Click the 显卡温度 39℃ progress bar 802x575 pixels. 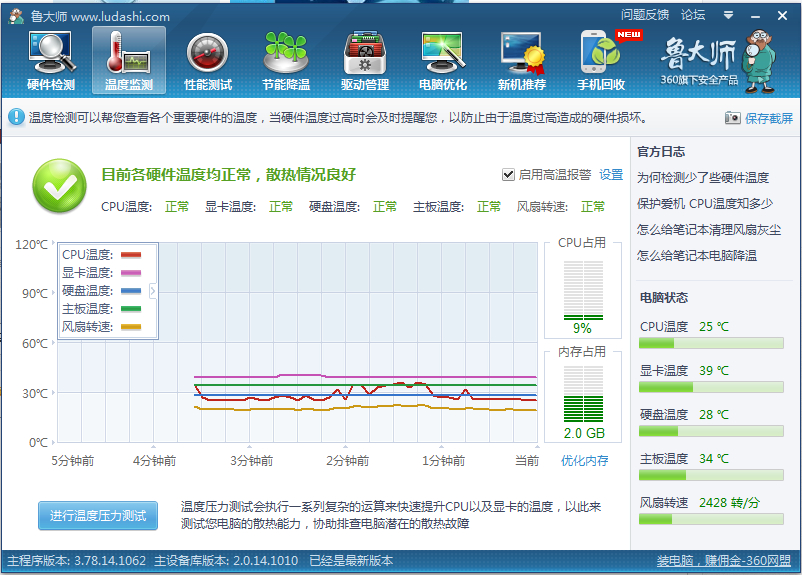pyautogui.click(x=711, y=387)
